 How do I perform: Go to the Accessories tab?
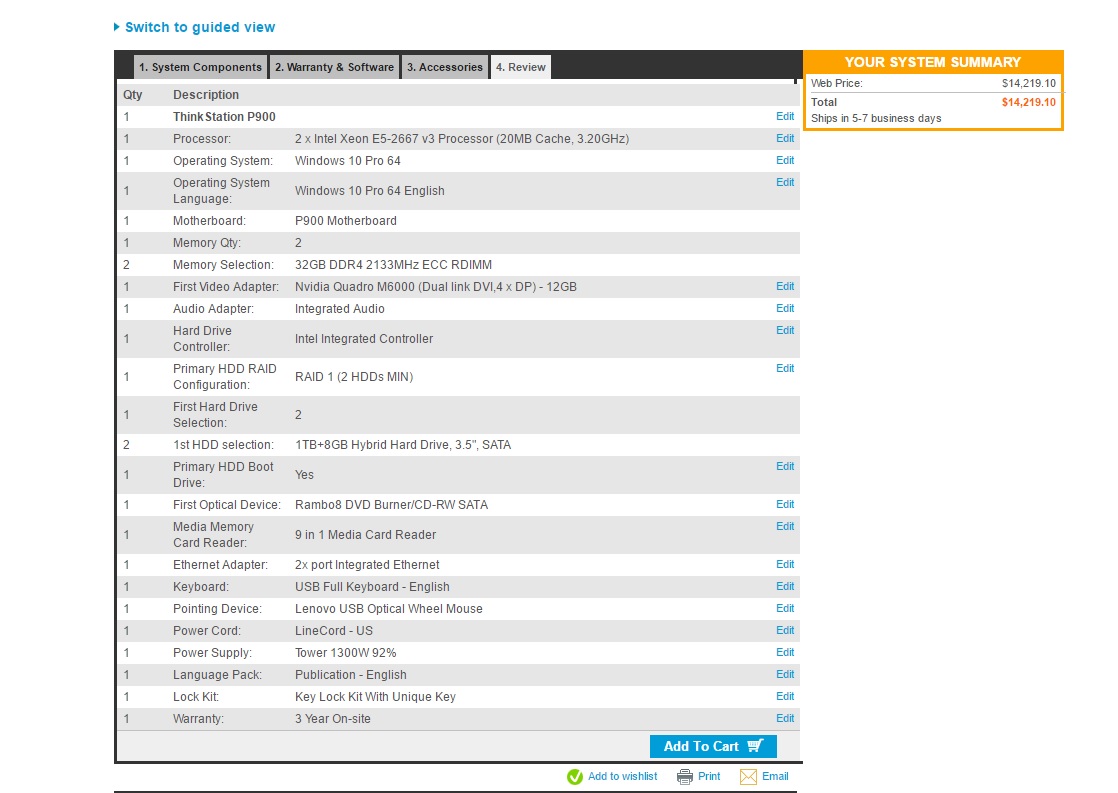445,67
